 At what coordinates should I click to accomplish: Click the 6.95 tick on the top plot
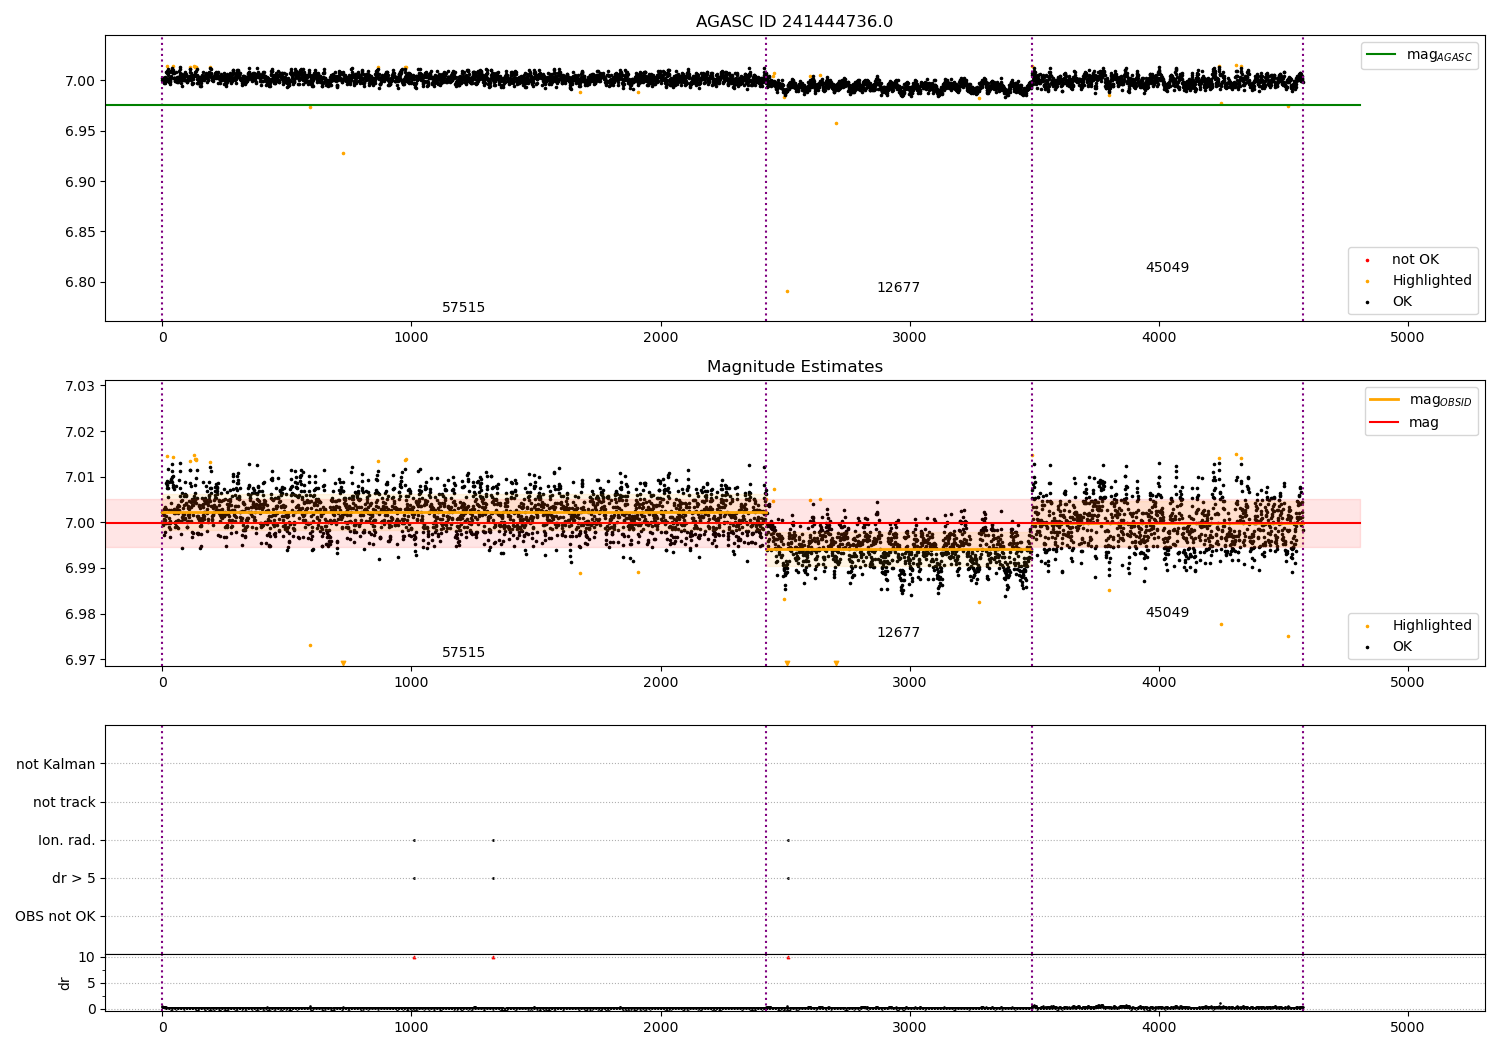79,132
